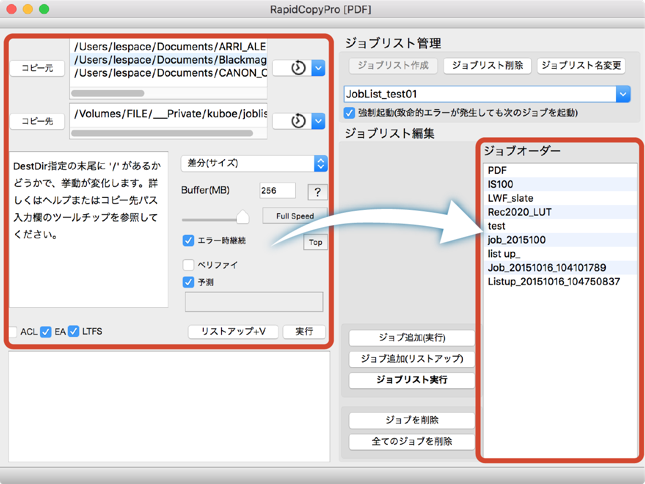
Task: Select job_2015100 in job list
Action: 561,240
